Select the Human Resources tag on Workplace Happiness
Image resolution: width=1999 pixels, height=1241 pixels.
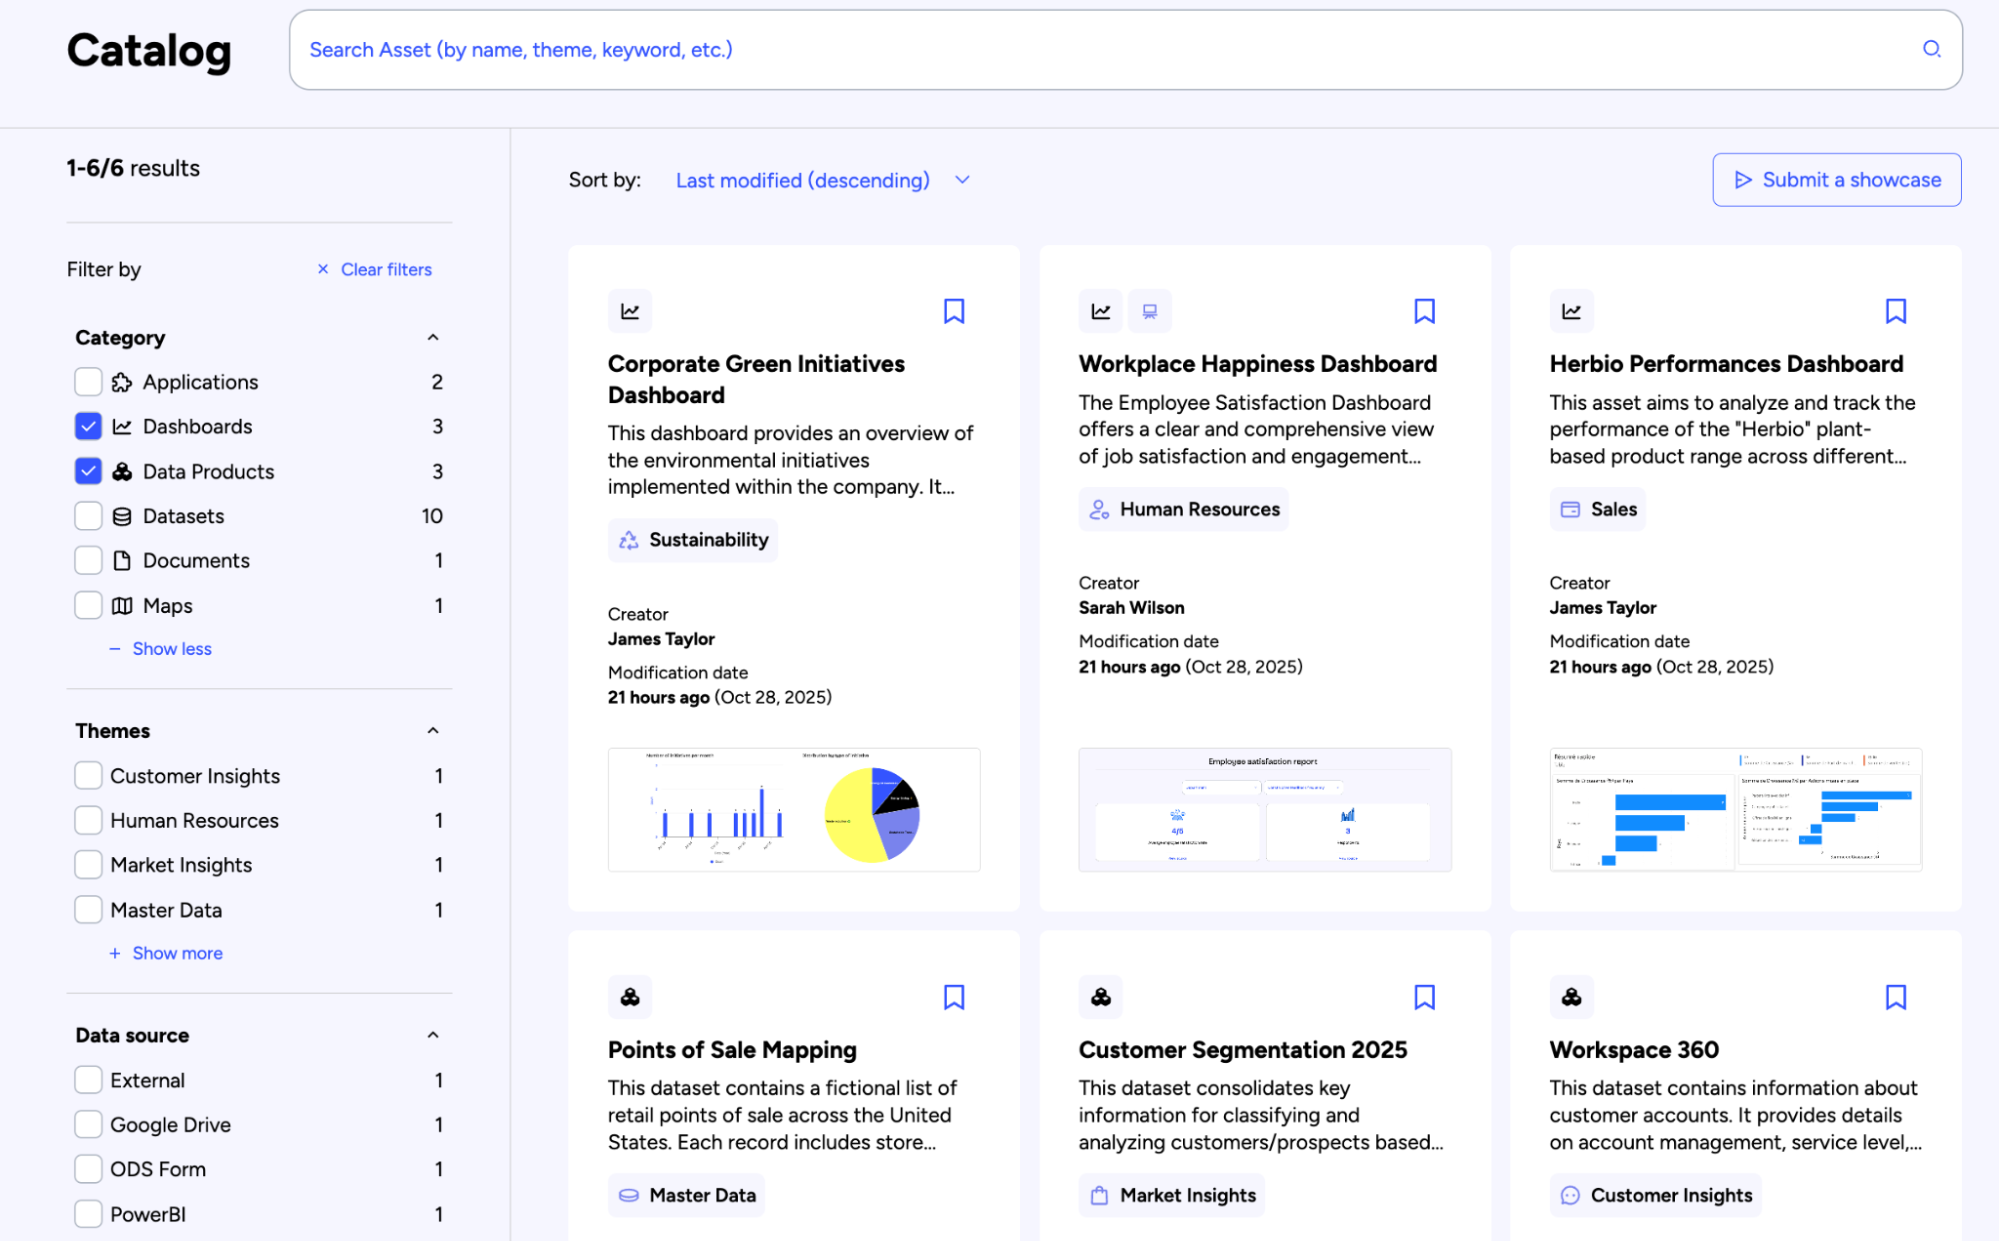click(1183, 509)
